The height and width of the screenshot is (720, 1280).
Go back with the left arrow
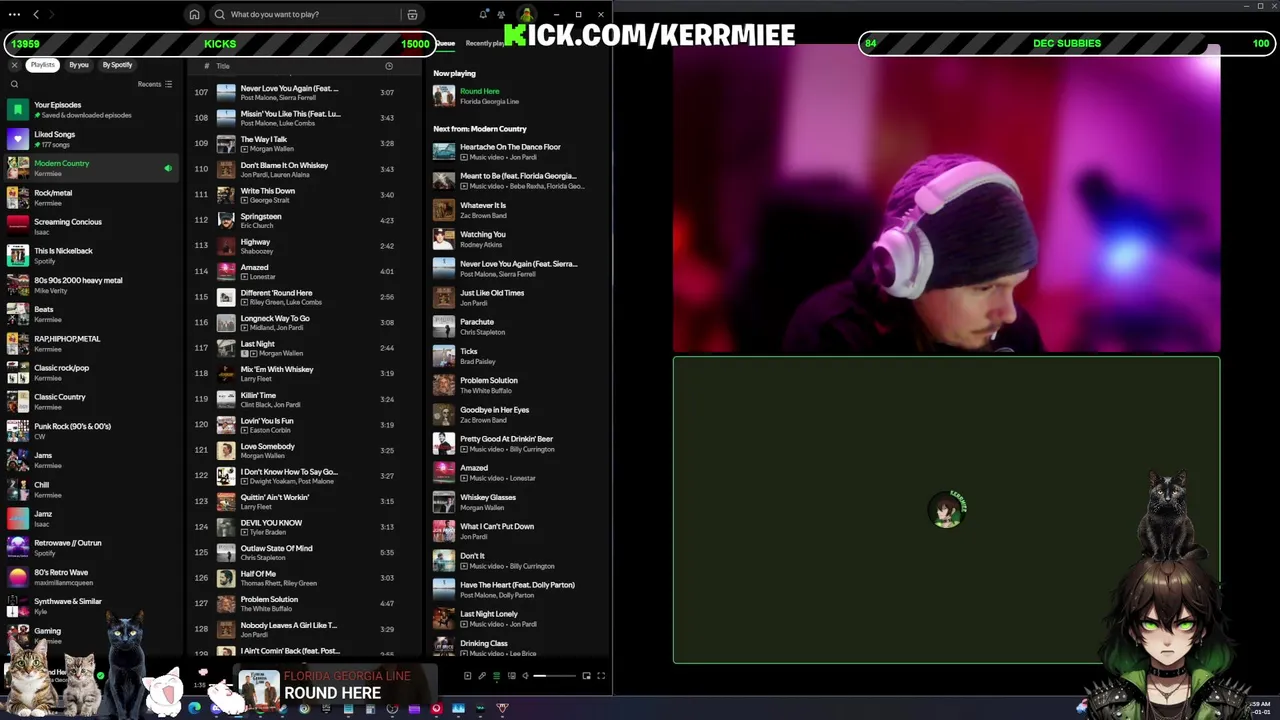pyautogui.click(x=36, y=14)
